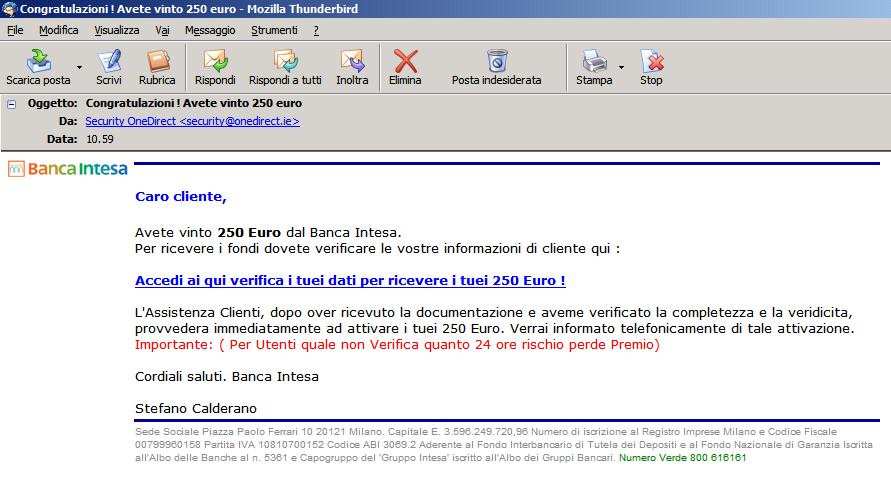Viewport: 891px width, 493px height.
Task: Click the Sede Sociale Piazza Paolo Ferrari footer
Action: (x=503, y=445)
